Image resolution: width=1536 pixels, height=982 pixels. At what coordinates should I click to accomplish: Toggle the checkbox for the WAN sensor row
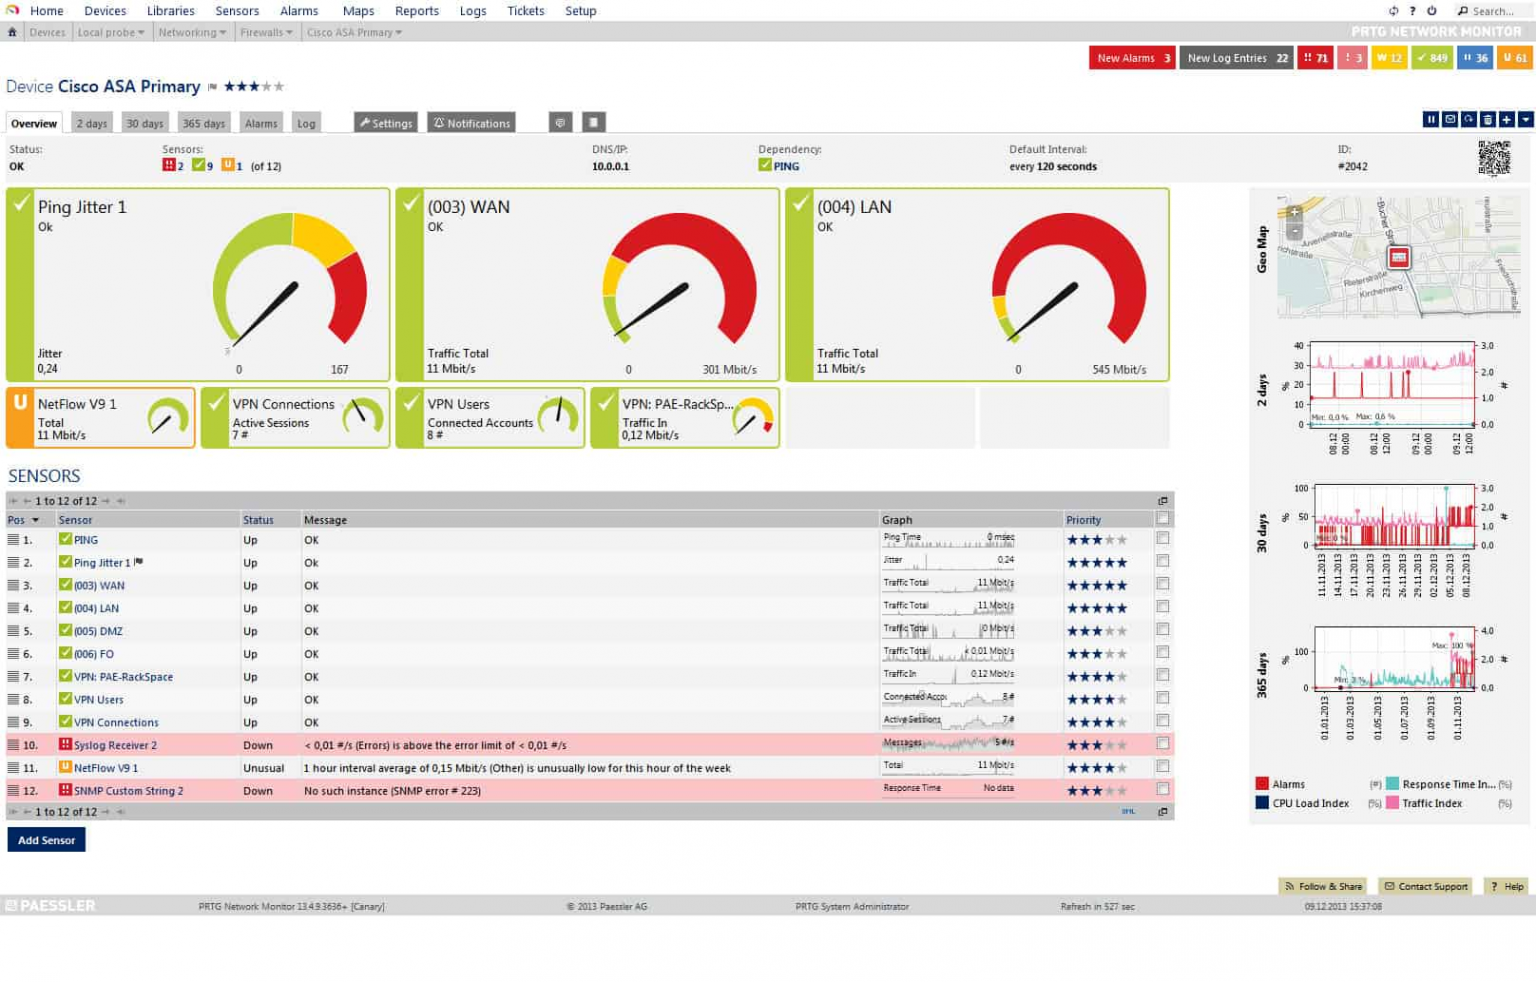pyautogui.click(x=1163, y=584)
